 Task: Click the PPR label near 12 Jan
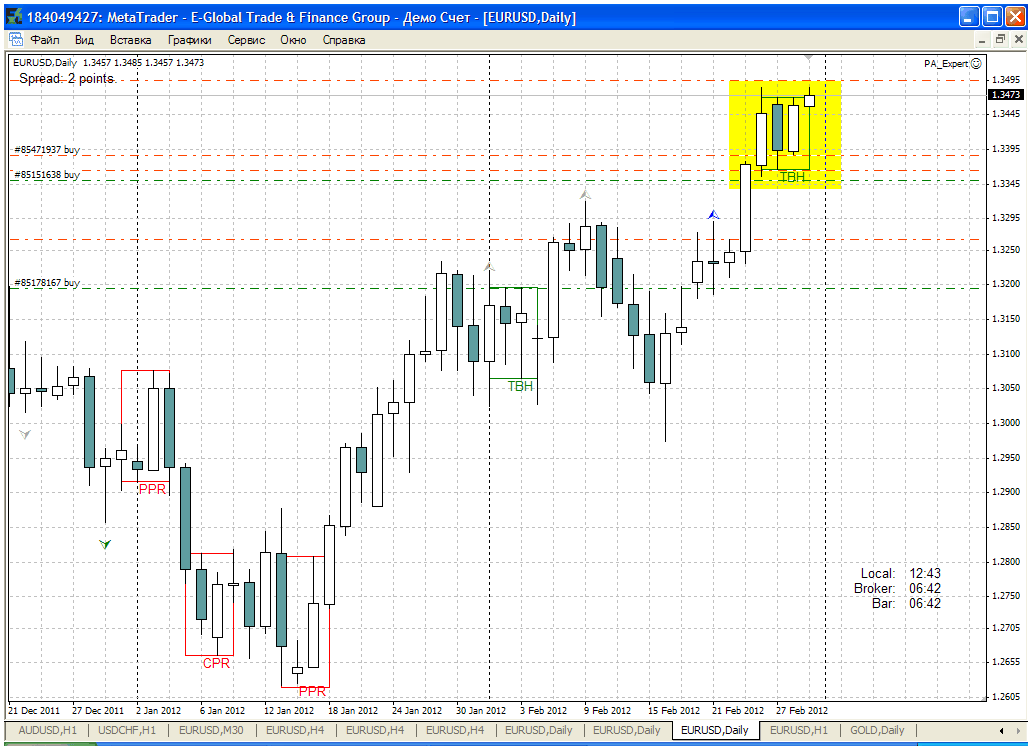(312, 691)
